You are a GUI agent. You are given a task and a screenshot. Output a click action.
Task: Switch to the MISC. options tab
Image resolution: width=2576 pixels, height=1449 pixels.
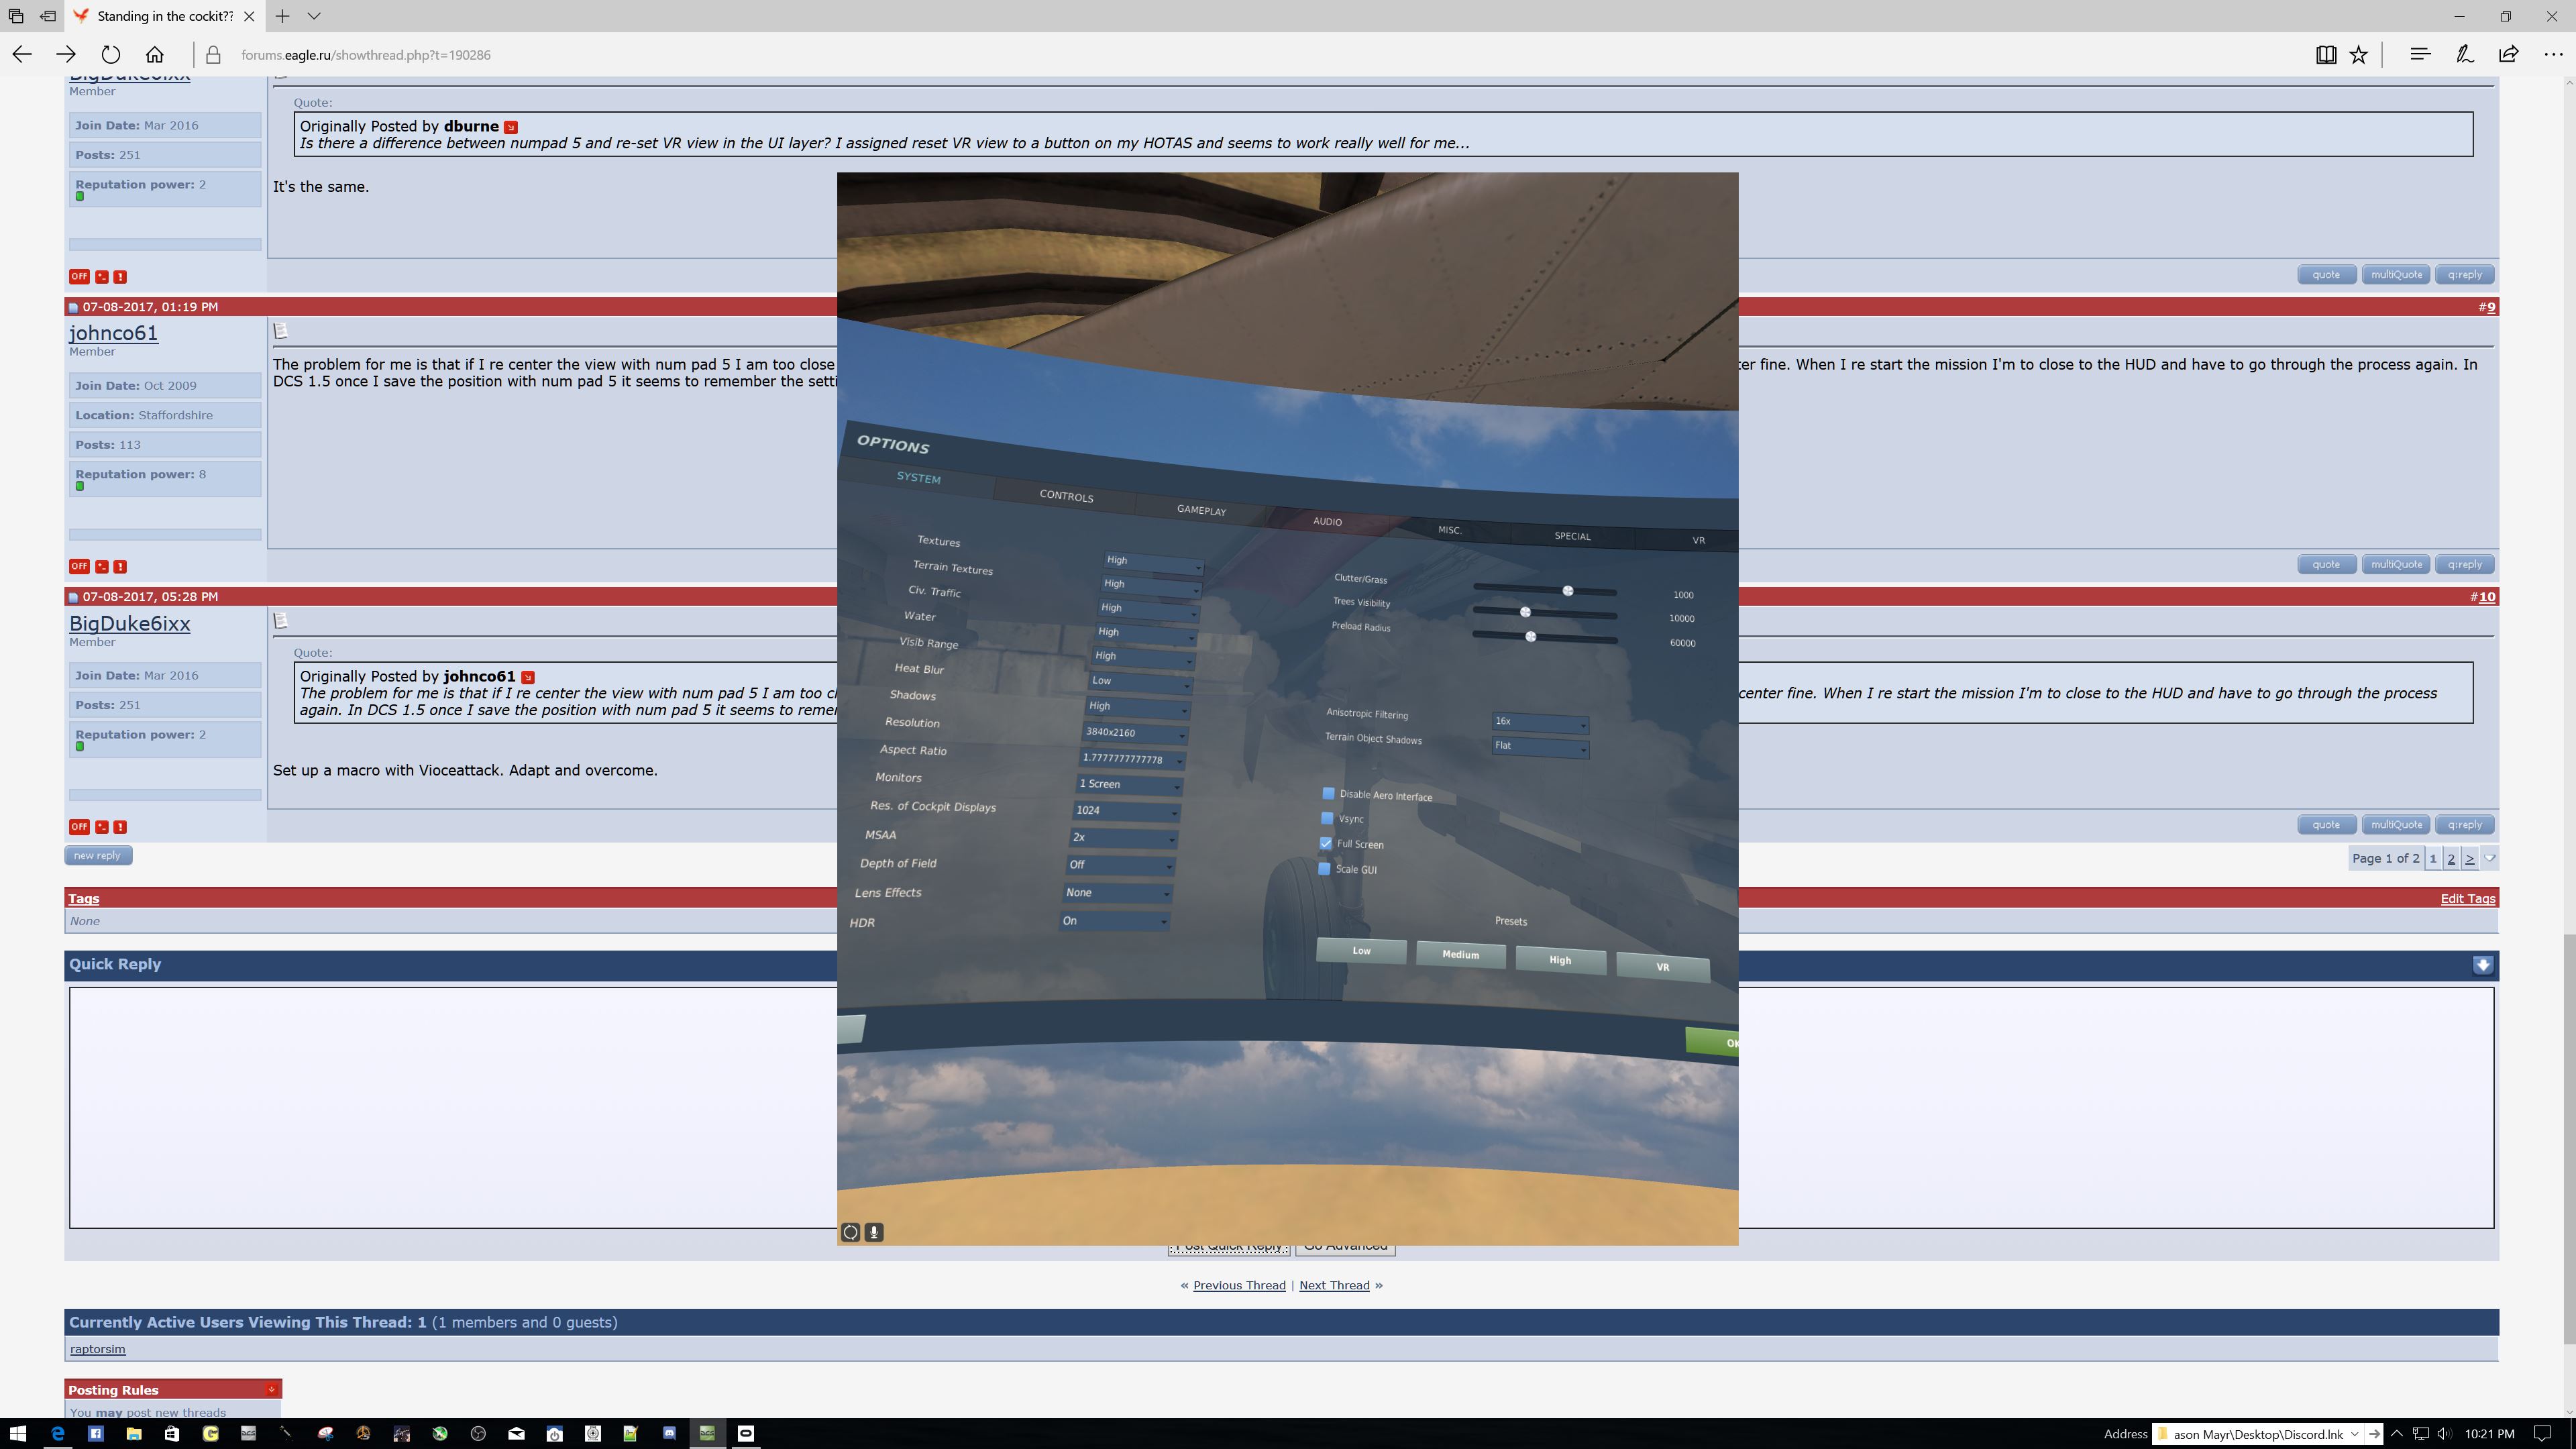pyautogui.click(x=1450, y=530)
